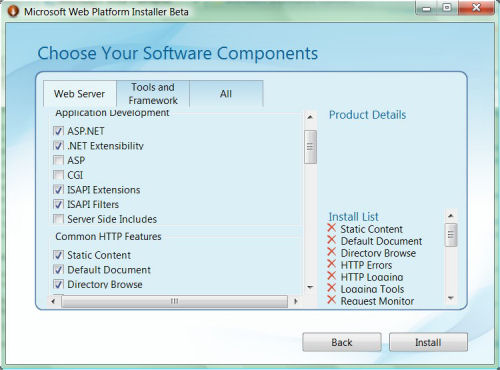Click the Web Platform Installer title icon
Image resolution: width=500 pixels, height=370 pixels.
click(13, 11)
